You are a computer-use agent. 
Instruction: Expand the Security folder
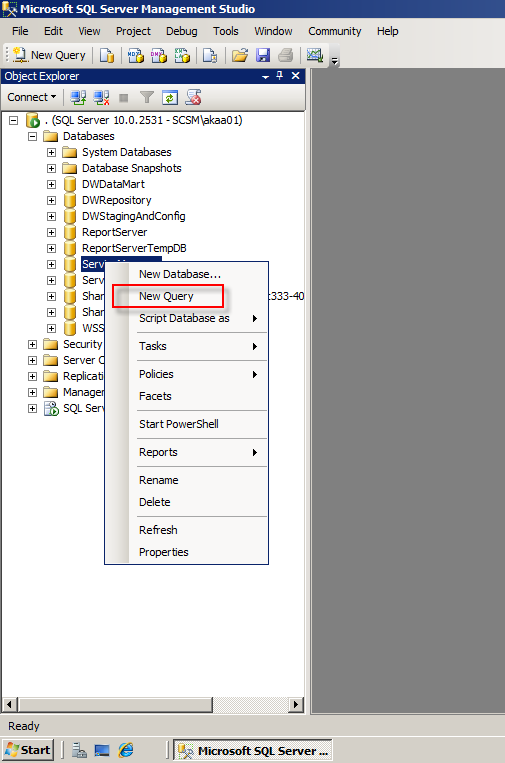tap(33, 345)
